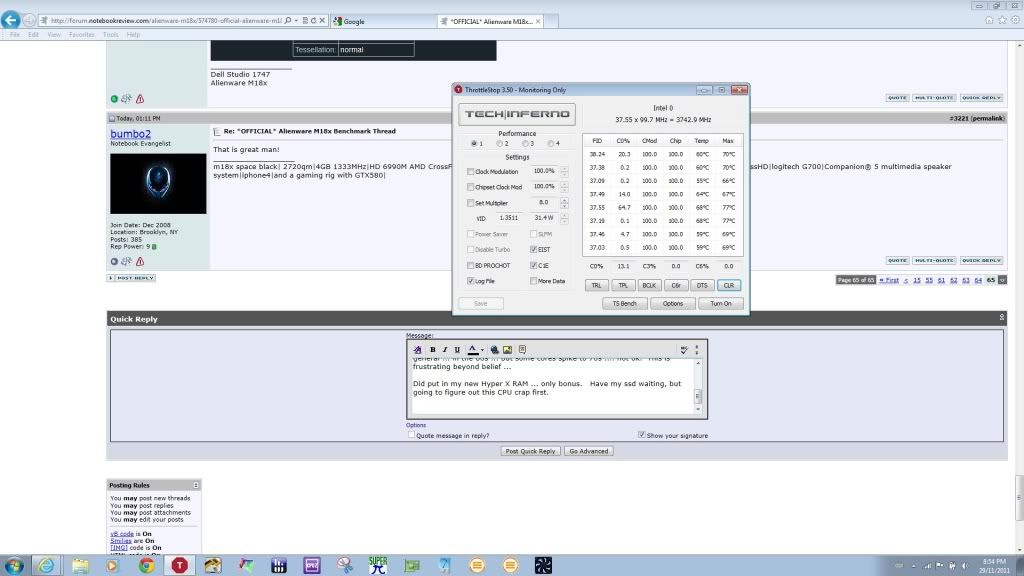The height and width of the screenshot is (576, 1024).
Task: Select performance profile 2 radio button
Action: click(x=498, y=144)
